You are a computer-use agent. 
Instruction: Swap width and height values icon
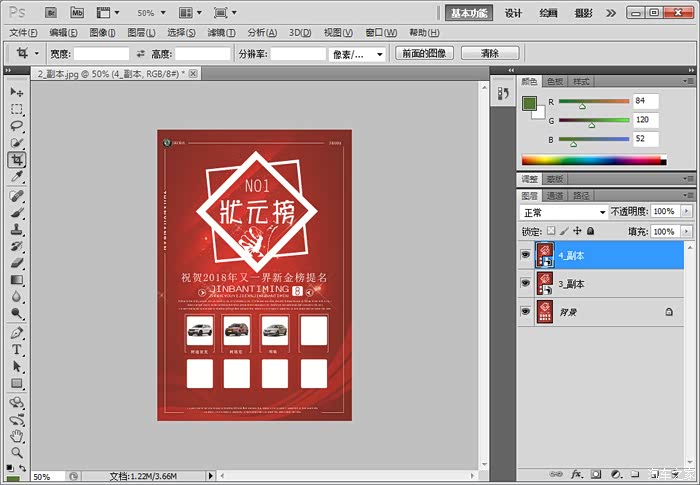click(x=140, y=53)
